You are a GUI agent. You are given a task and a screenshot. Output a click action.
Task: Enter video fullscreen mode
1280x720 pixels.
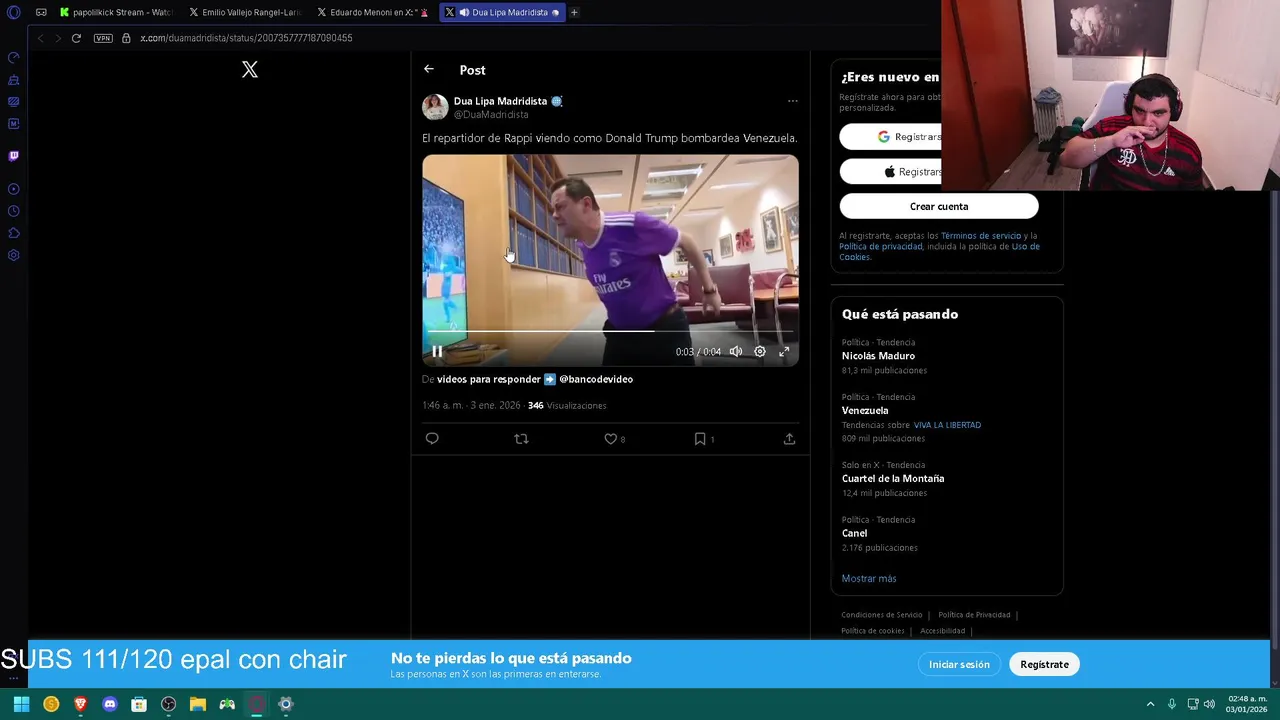(x=784, y=351)
